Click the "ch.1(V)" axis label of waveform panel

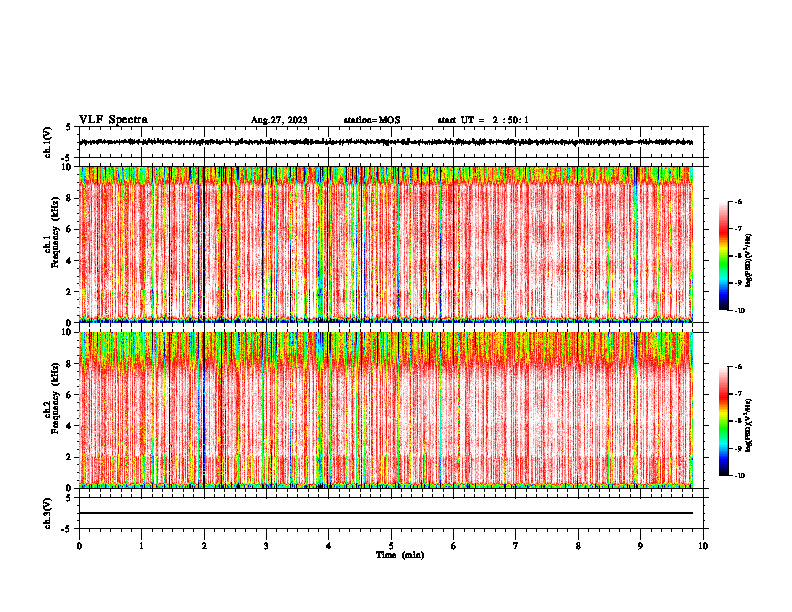pyautogui.click(x=48, y=142)
